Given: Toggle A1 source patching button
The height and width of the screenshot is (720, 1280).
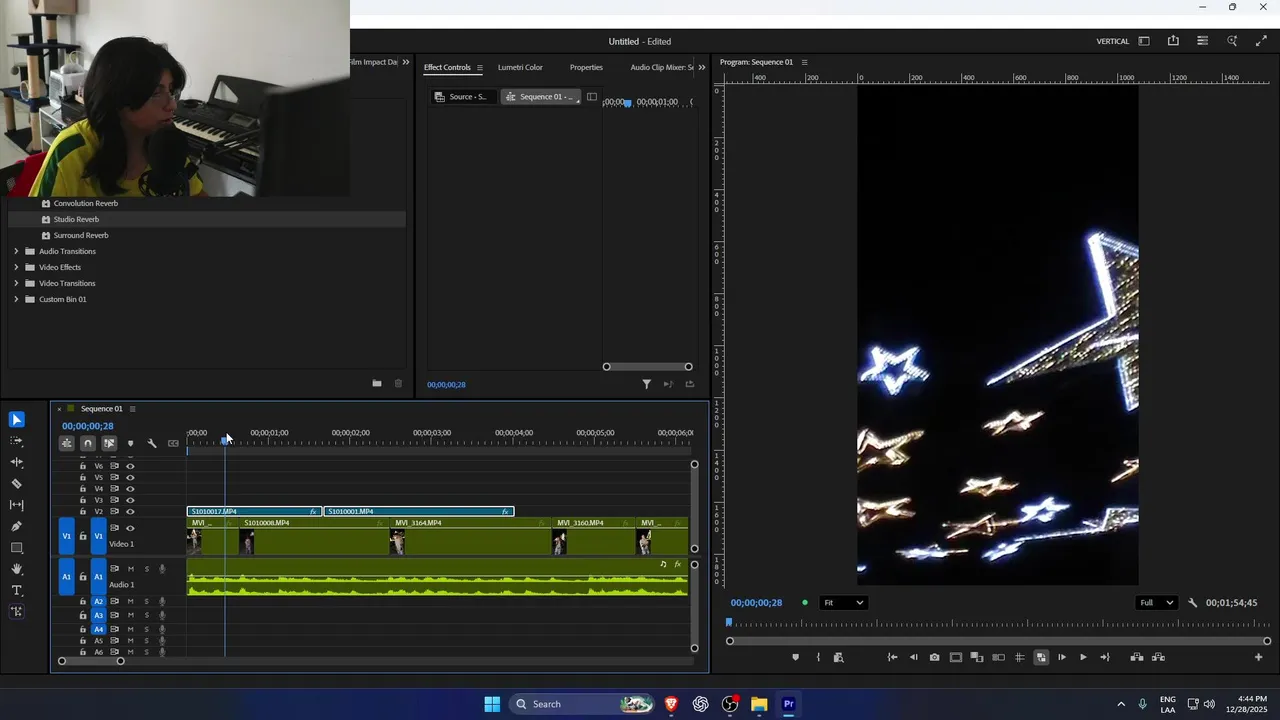Looking at the screenshot, I should tap(67, 577).
